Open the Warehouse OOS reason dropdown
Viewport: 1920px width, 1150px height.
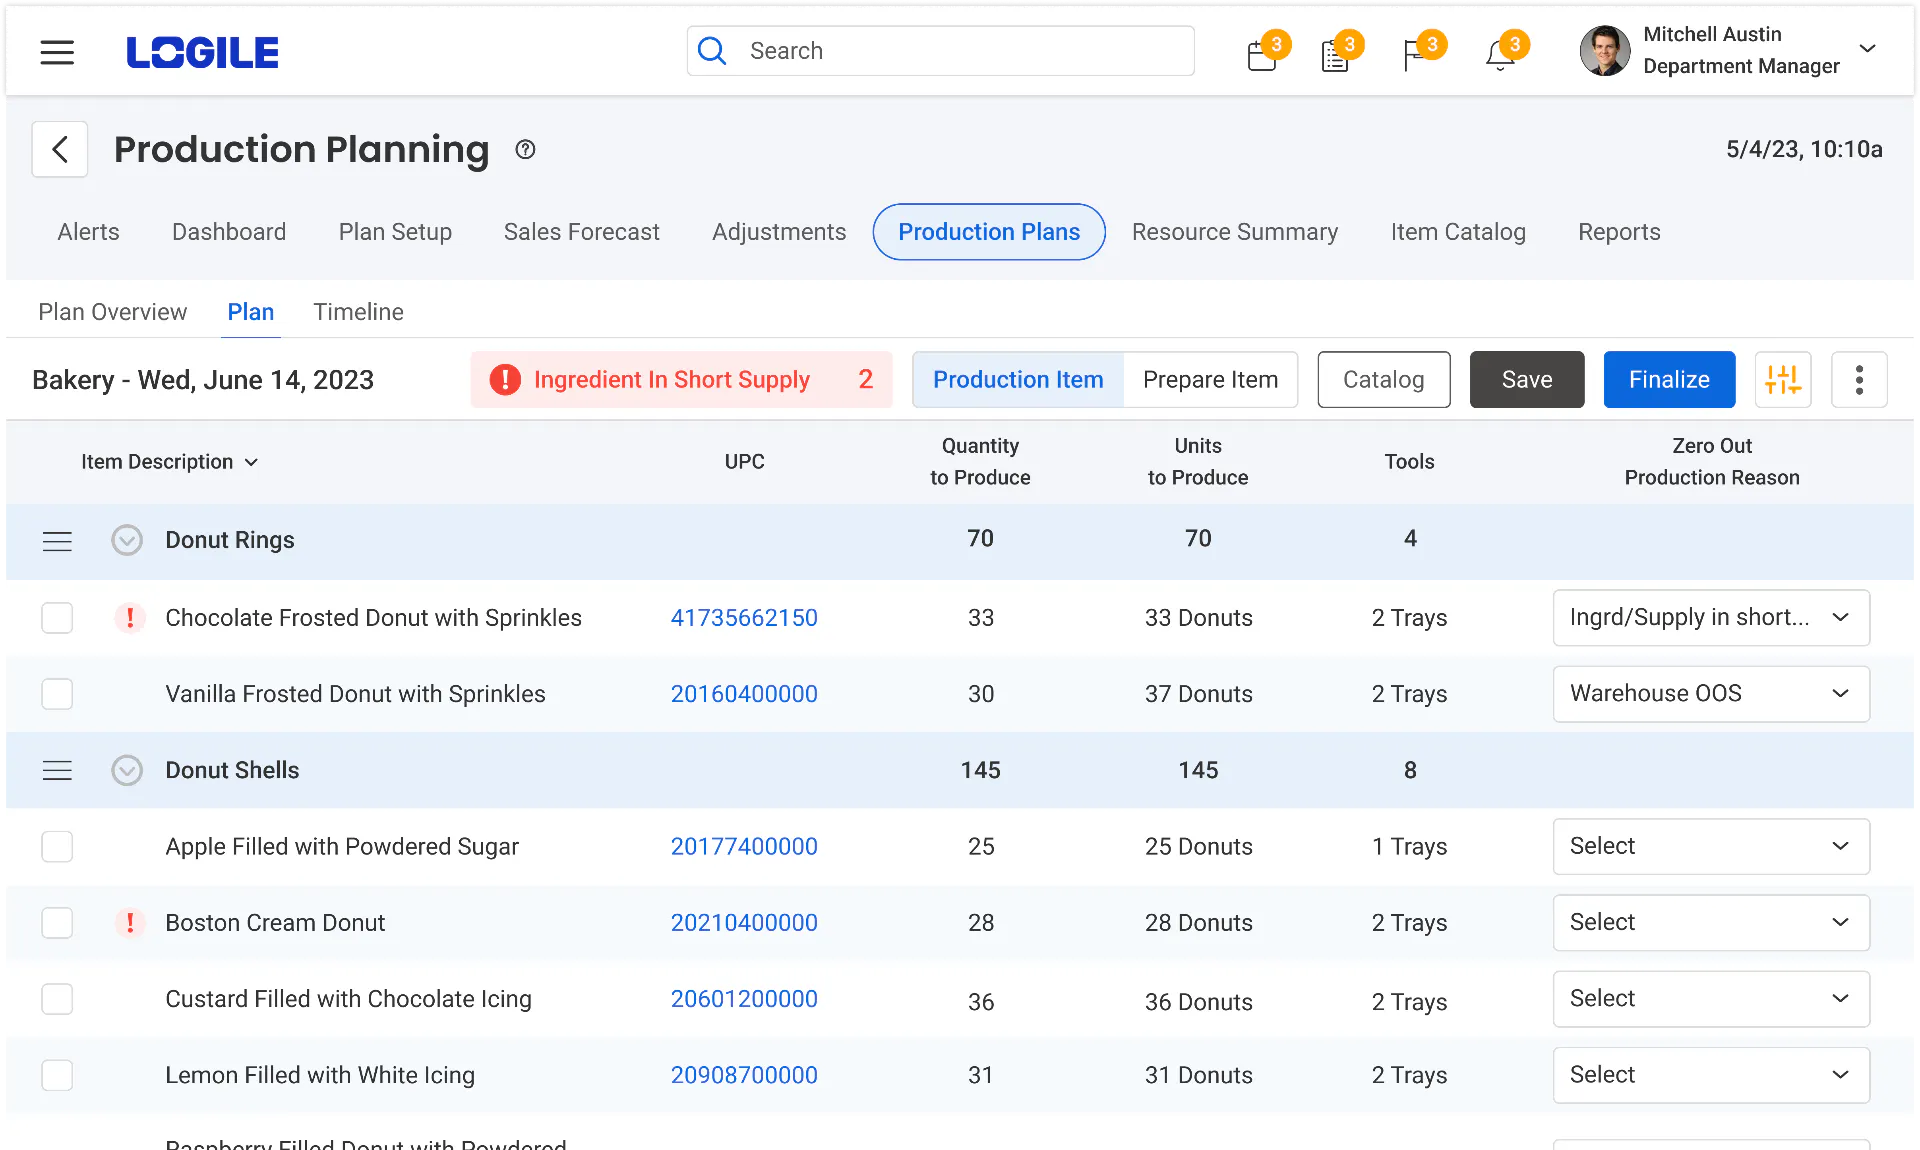click(1711, 693)
